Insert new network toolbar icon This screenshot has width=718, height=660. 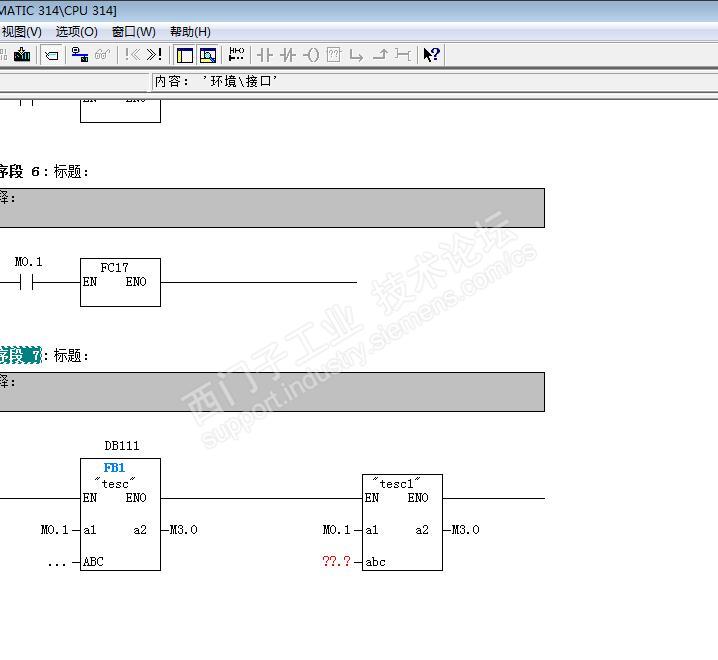[x=236, y=55]
